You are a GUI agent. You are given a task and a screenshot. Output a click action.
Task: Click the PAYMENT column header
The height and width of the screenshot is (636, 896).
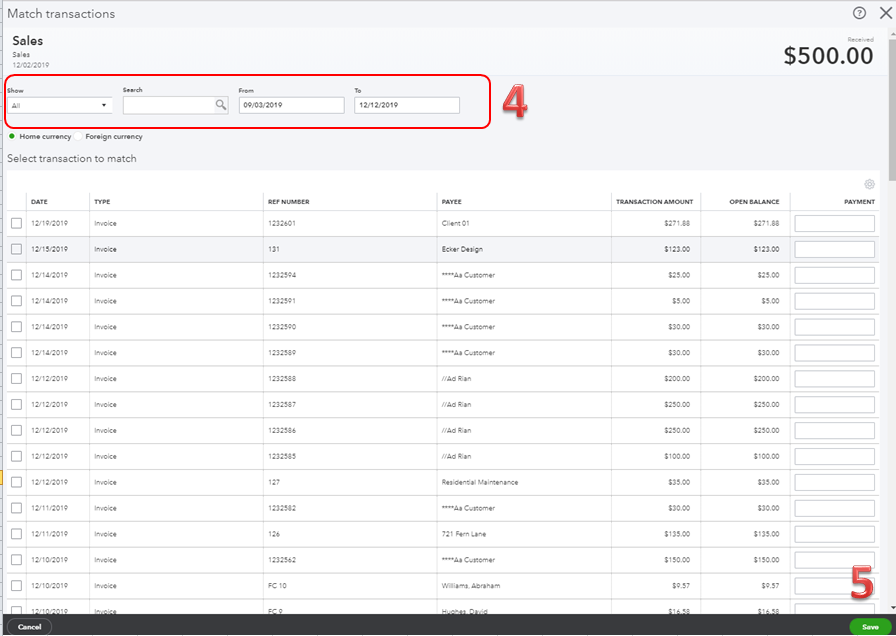(x=859, y=202)
